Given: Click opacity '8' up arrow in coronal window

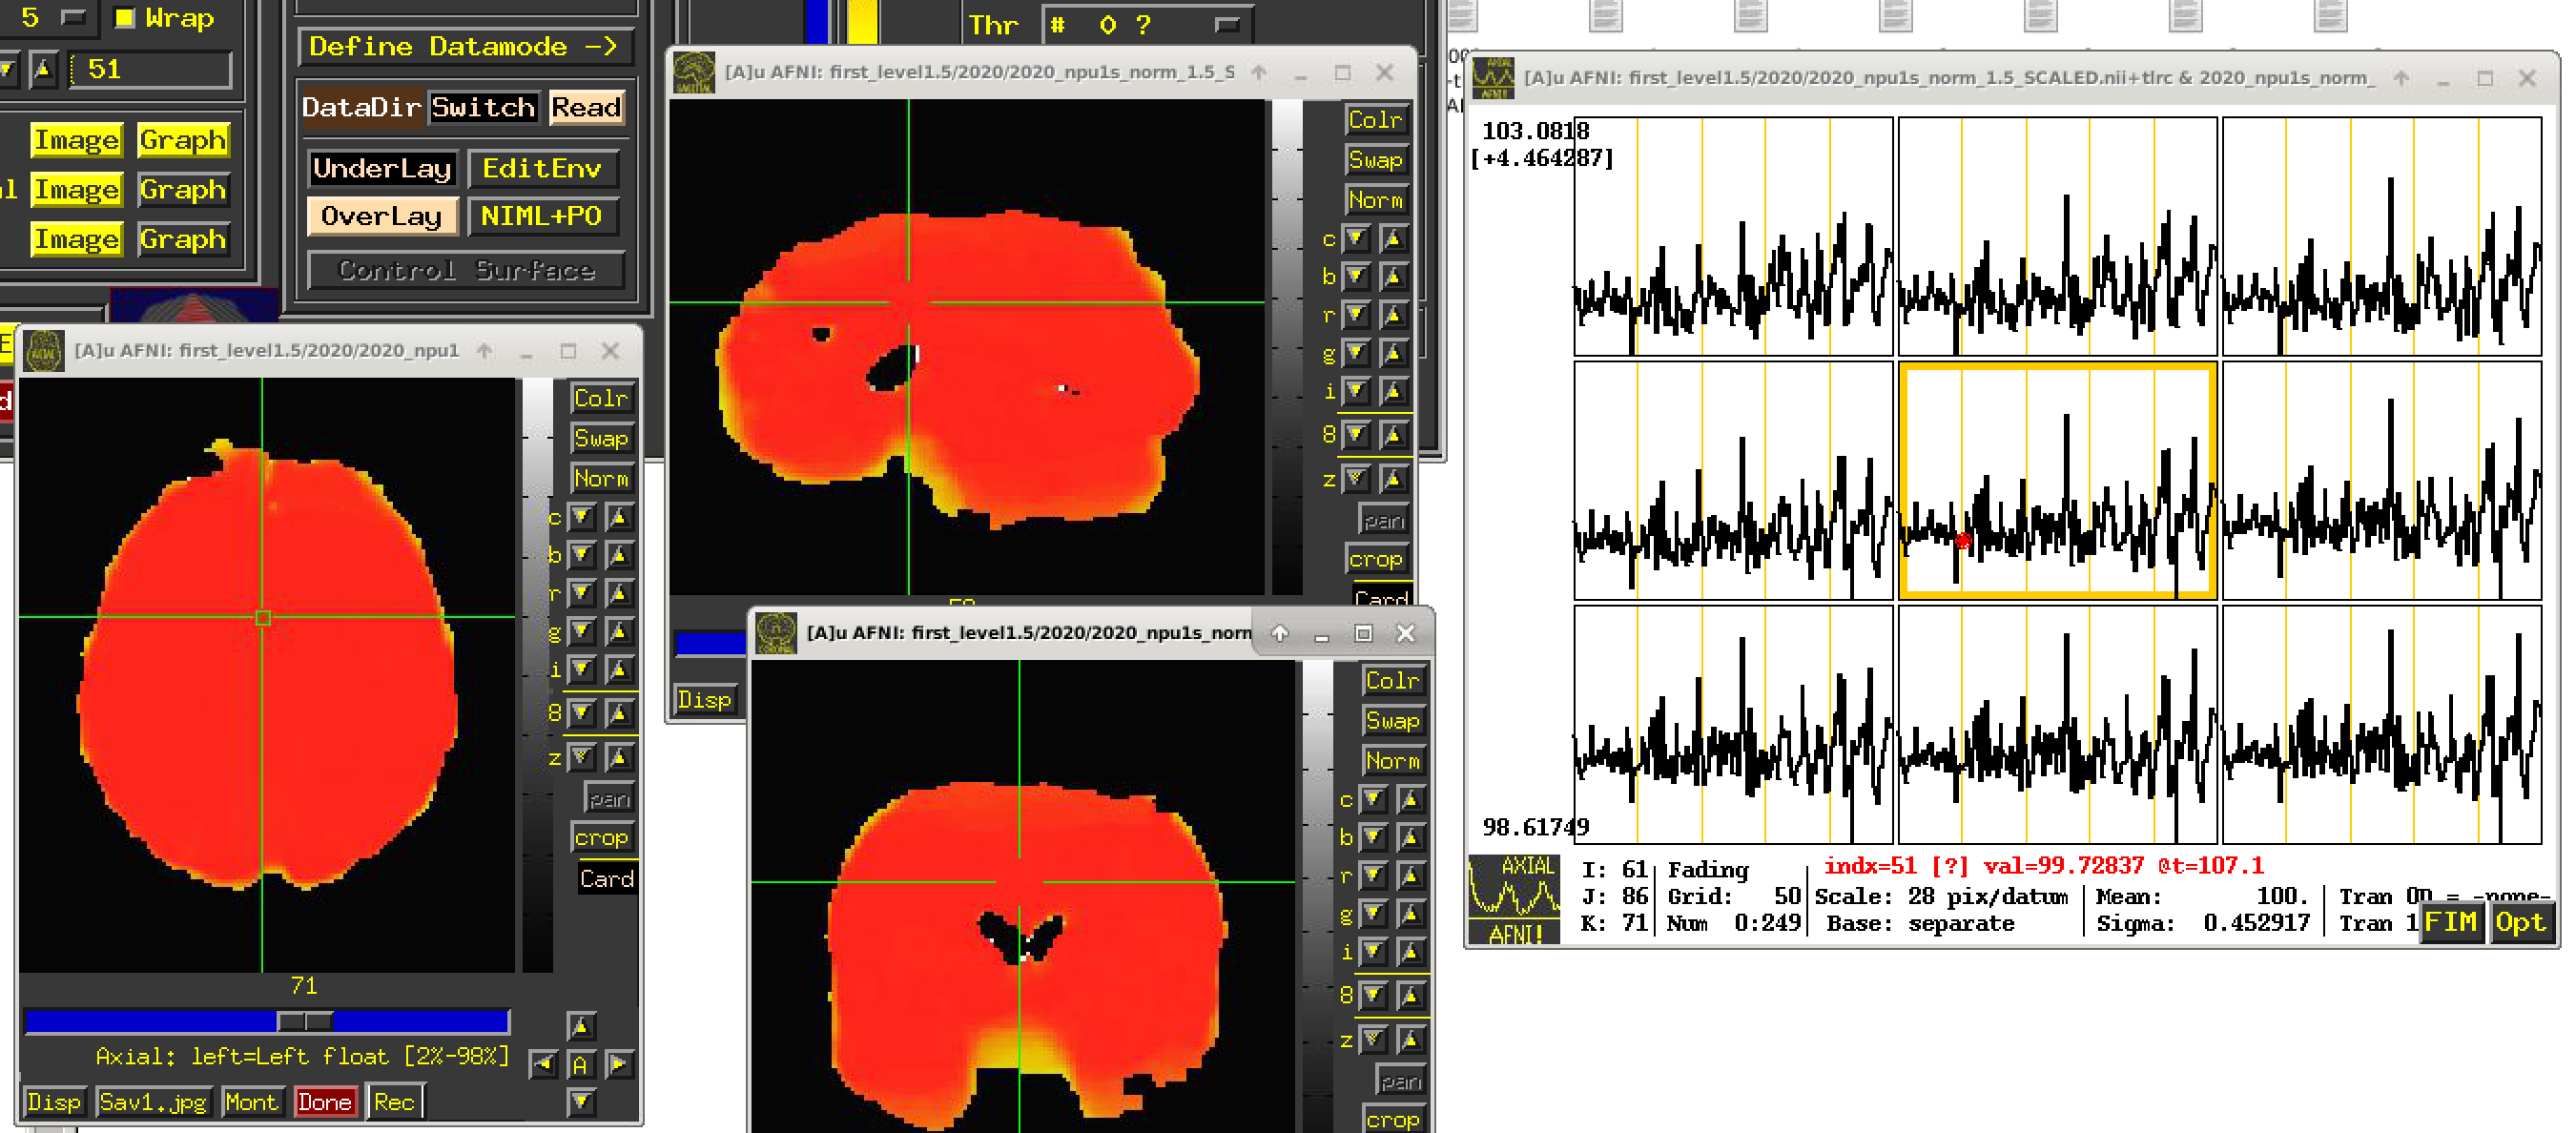Looking at the screenshot, I should 1410,995.
